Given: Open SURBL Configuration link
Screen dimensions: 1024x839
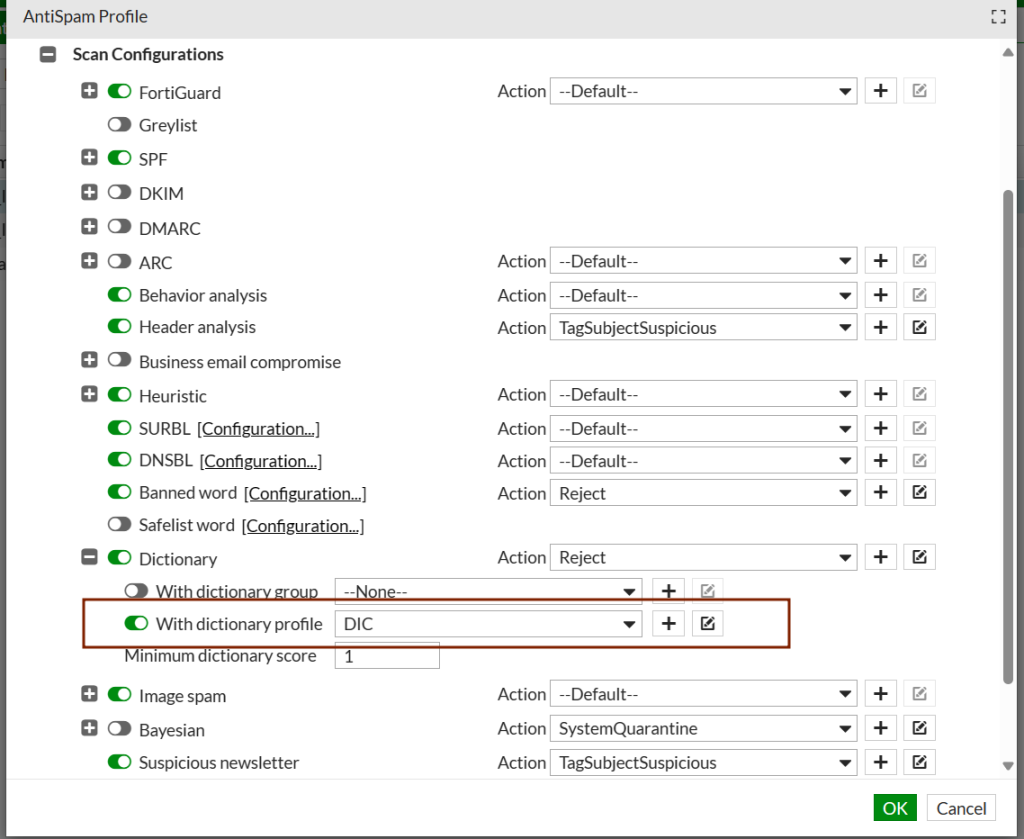Looking at the screenshot, I should pos(258,429).
